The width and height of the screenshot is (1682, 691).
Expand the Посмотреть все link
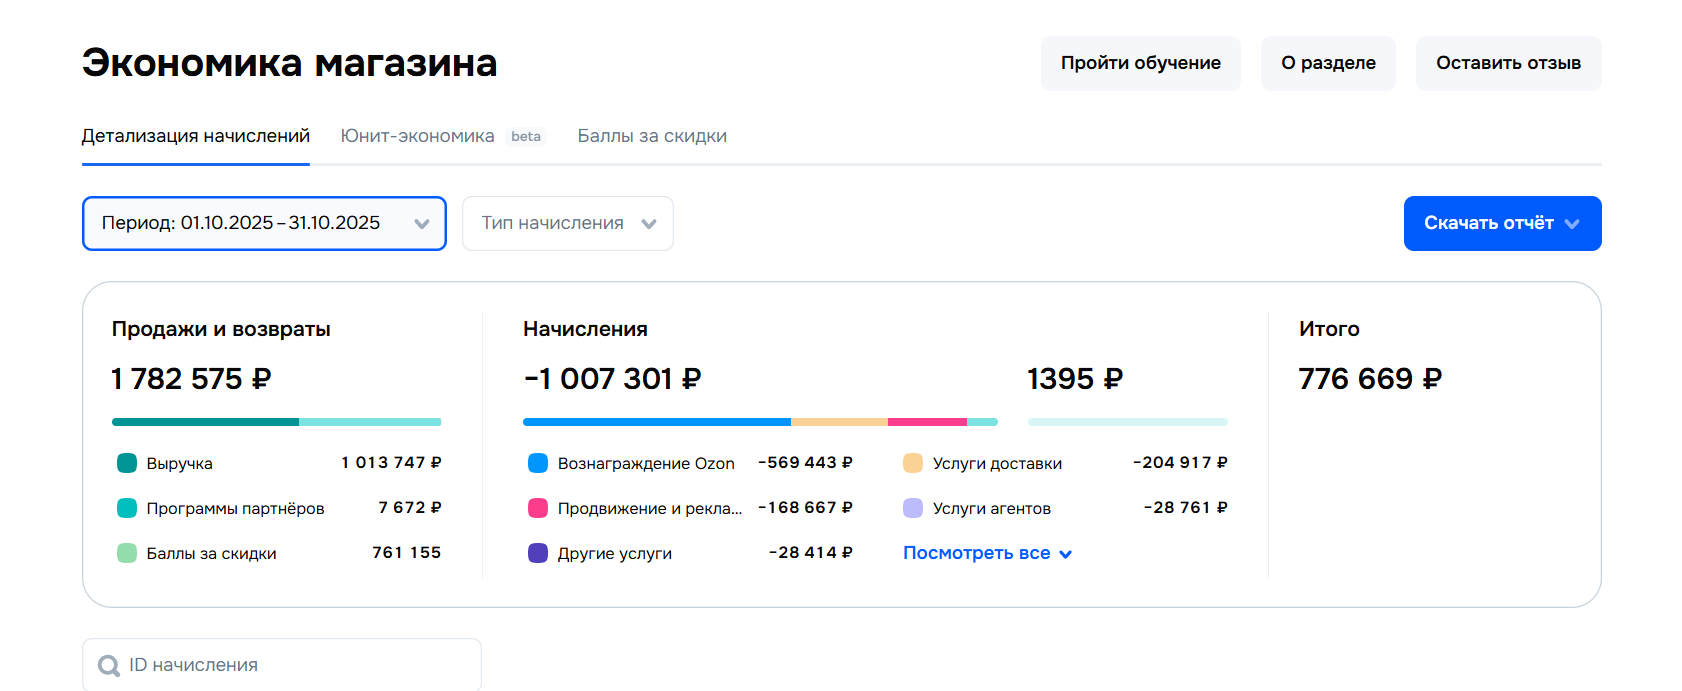pos(987,553)
